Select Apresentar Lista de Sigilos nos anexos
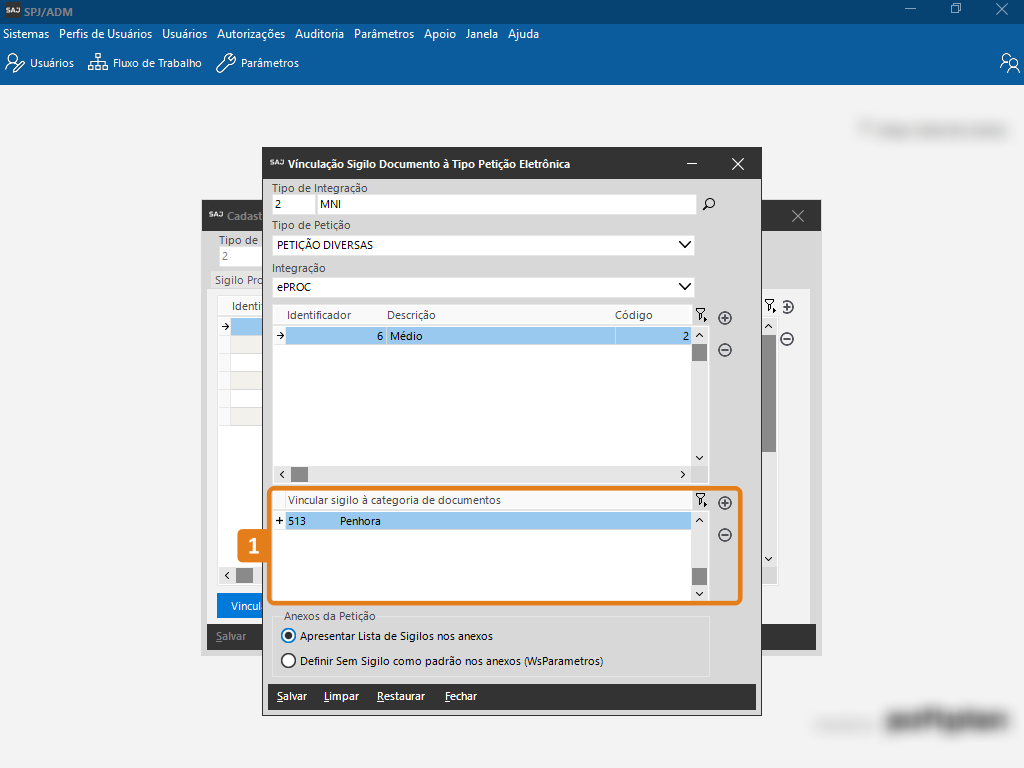The width and height of the screenshot is (1024, 768). pos(289,636)
